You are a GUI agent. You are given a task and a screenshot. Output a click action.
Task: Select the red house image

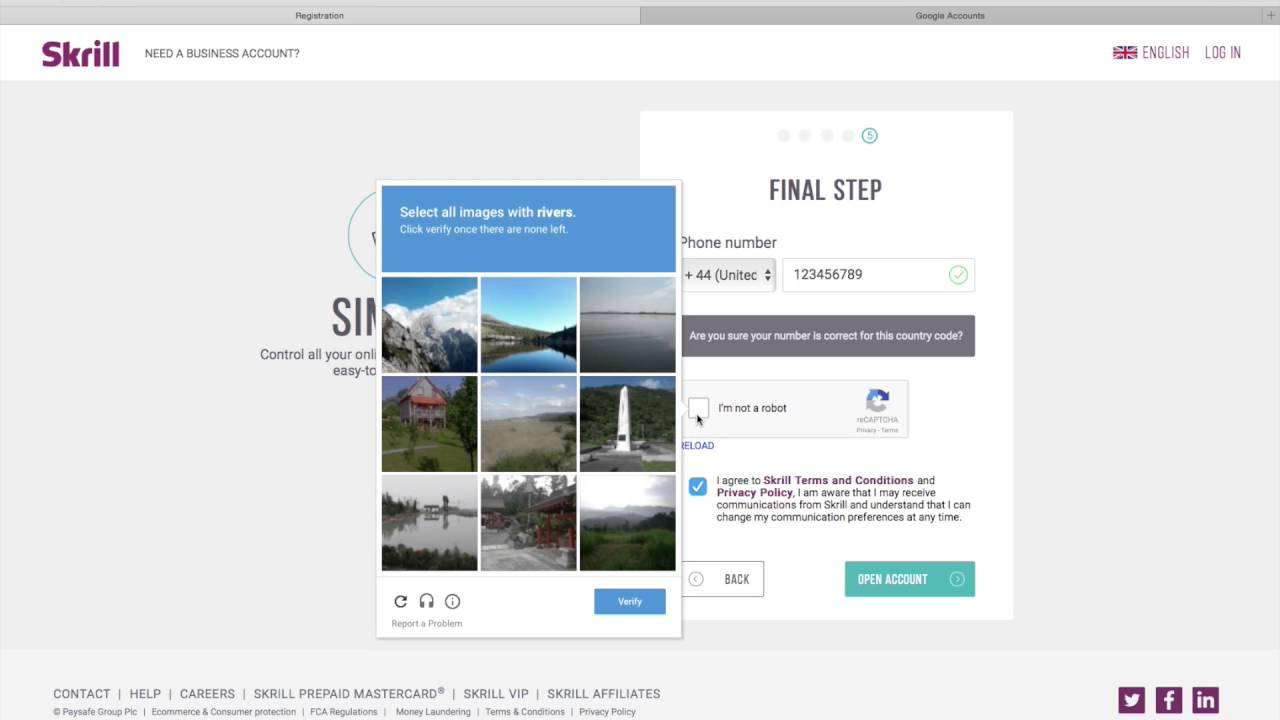tap(430, 424)
